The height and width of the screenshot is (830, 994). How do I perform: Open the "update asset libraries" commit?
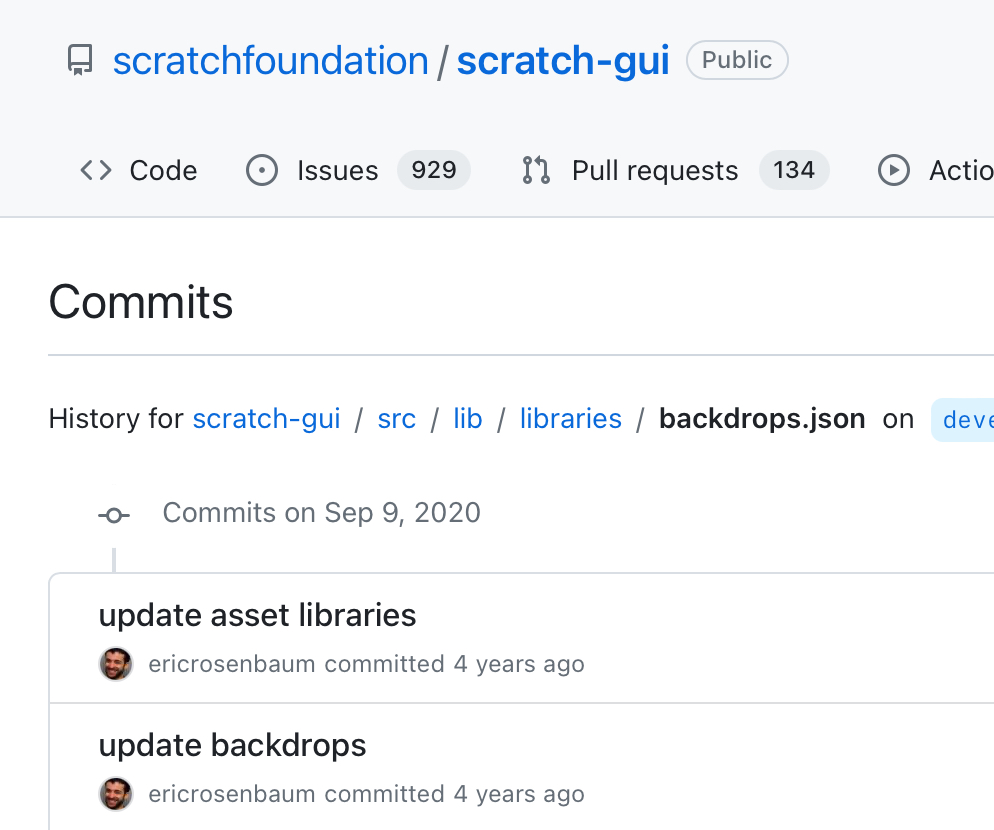coord(257,615)
